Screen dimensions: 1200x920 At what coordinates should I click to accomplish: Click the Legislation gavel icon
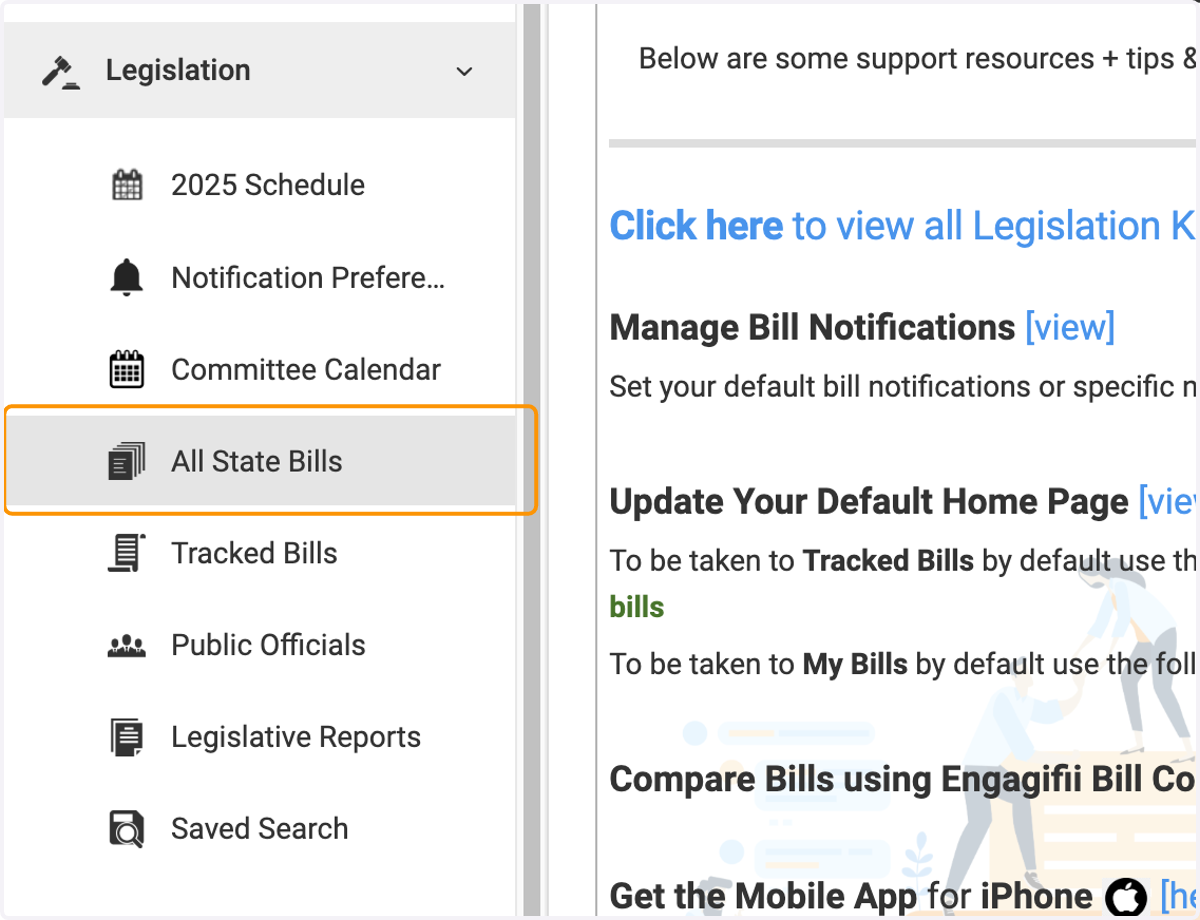tap(60, 72)
